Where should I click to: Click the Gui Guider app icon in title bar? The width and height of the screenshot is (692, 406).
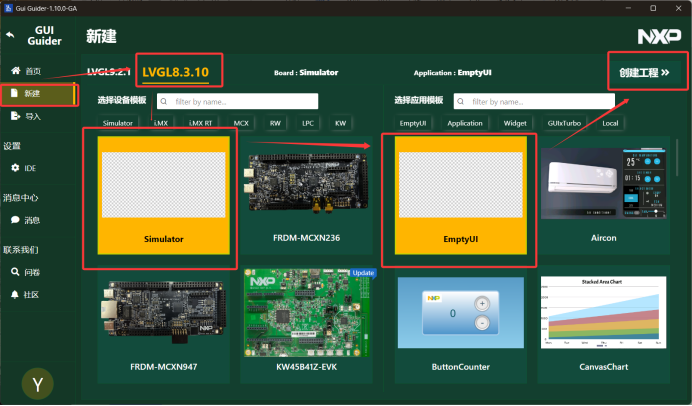tap(8, 8)
